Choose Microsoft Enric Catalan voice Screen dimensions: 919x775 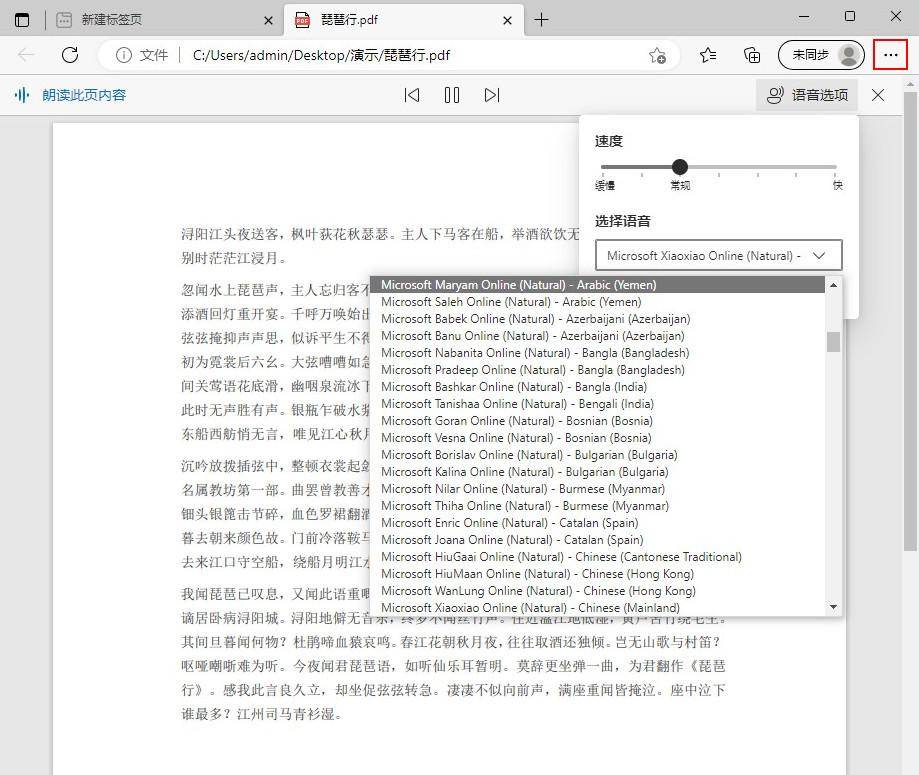pos(598,523)
